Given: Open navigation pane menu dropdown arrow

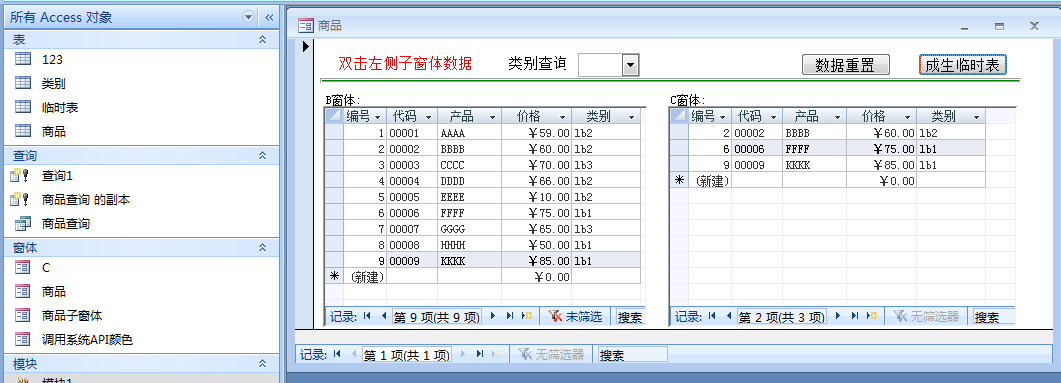Looking at the screenshot, I should [x=248, y=18].
